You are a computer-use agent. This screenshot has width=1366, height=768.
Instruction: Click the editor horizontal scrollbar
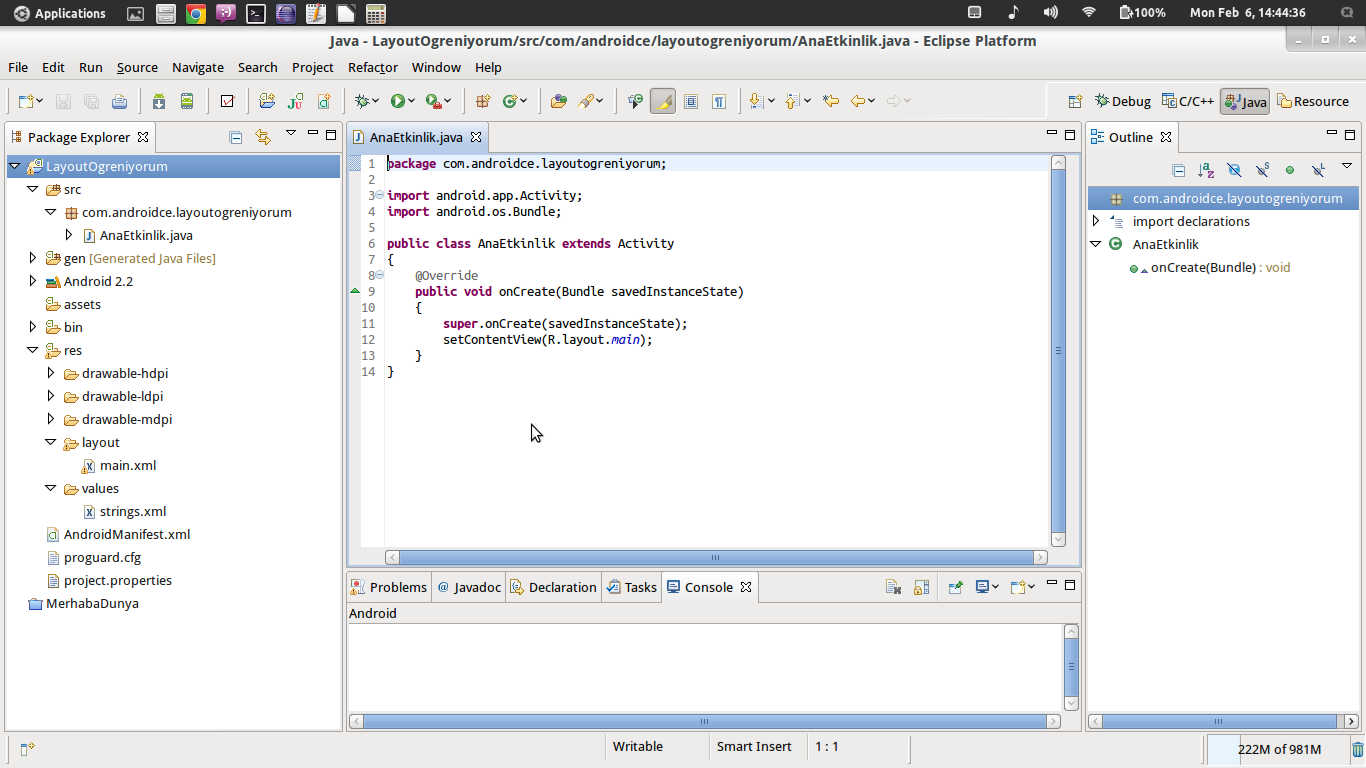(x=716, y=557)
